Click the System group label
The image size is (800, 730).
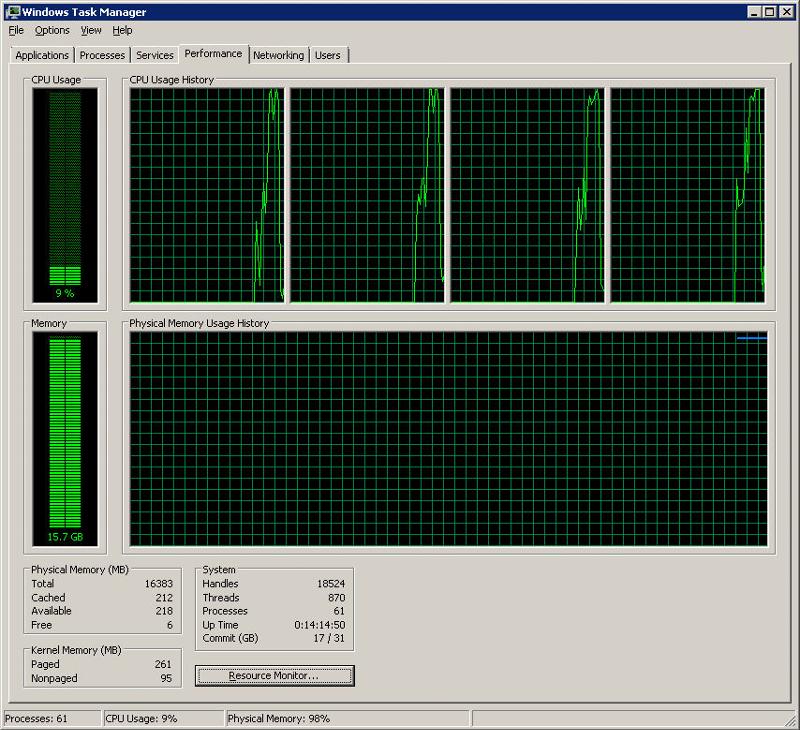pos(219,570)
